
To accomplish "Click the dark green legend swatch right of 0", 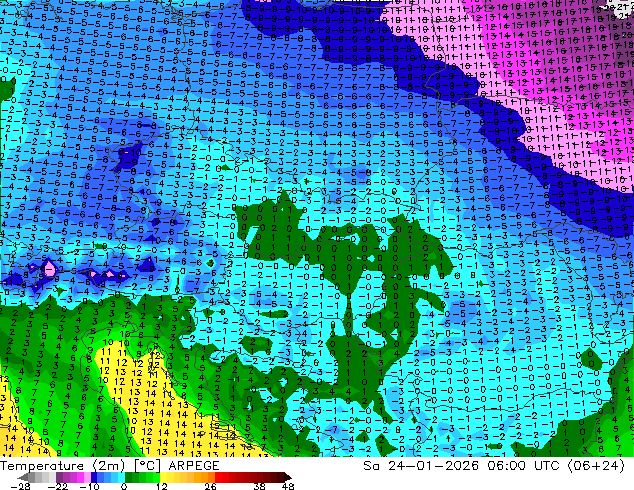I will point(129,477).
